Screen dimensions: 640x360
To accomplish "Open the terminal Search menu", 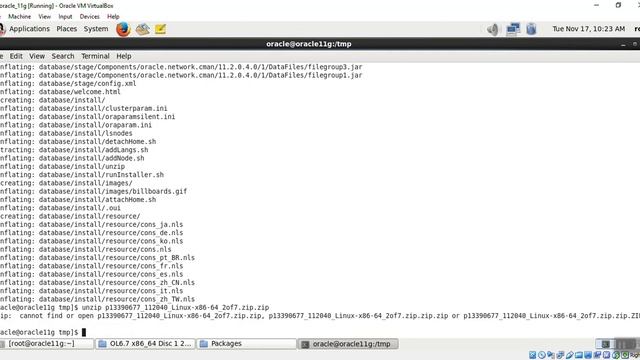I will (x=63, y=56).
